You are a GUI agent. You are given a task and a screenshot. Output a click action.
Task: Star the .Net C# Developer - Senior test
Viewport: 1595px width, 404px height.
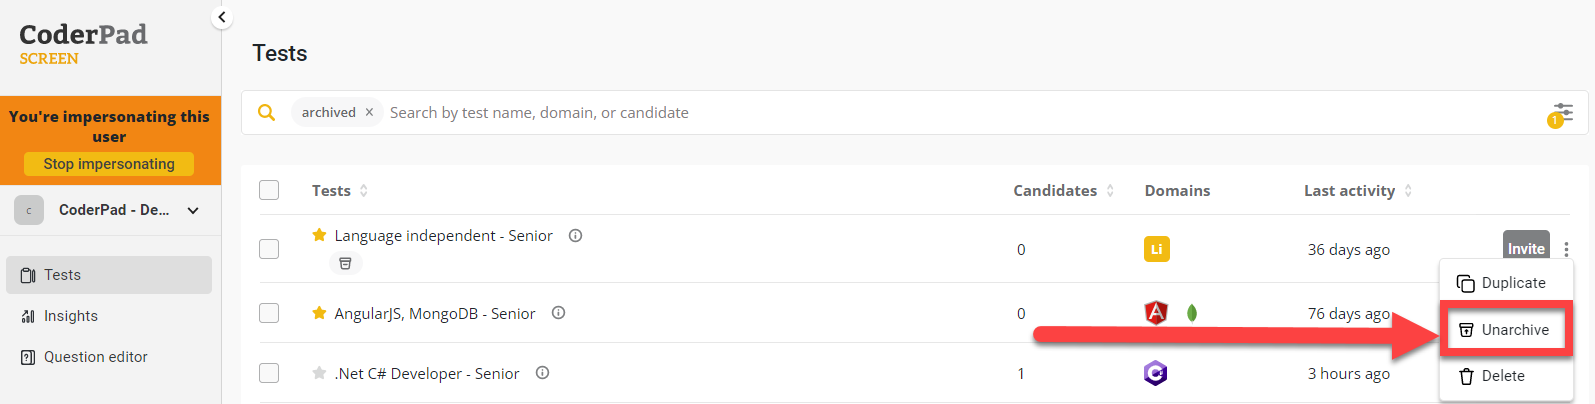(319, 373)
